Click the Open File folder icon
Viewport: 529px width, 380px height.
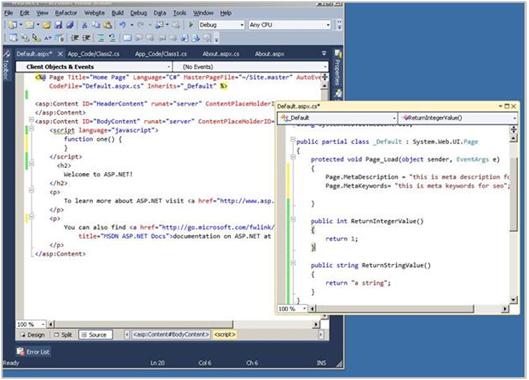[x=47, y=25]
